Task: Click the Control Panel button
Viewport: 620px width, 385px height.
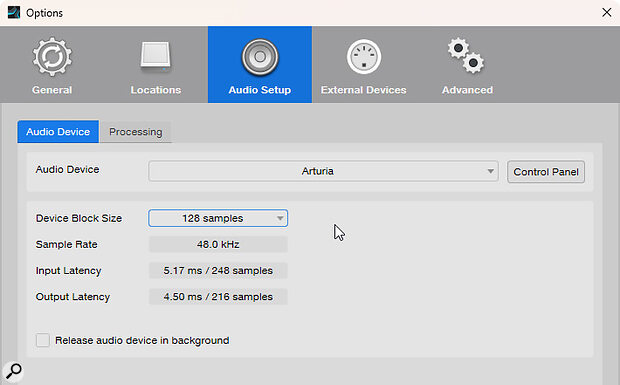Action: 546,172
